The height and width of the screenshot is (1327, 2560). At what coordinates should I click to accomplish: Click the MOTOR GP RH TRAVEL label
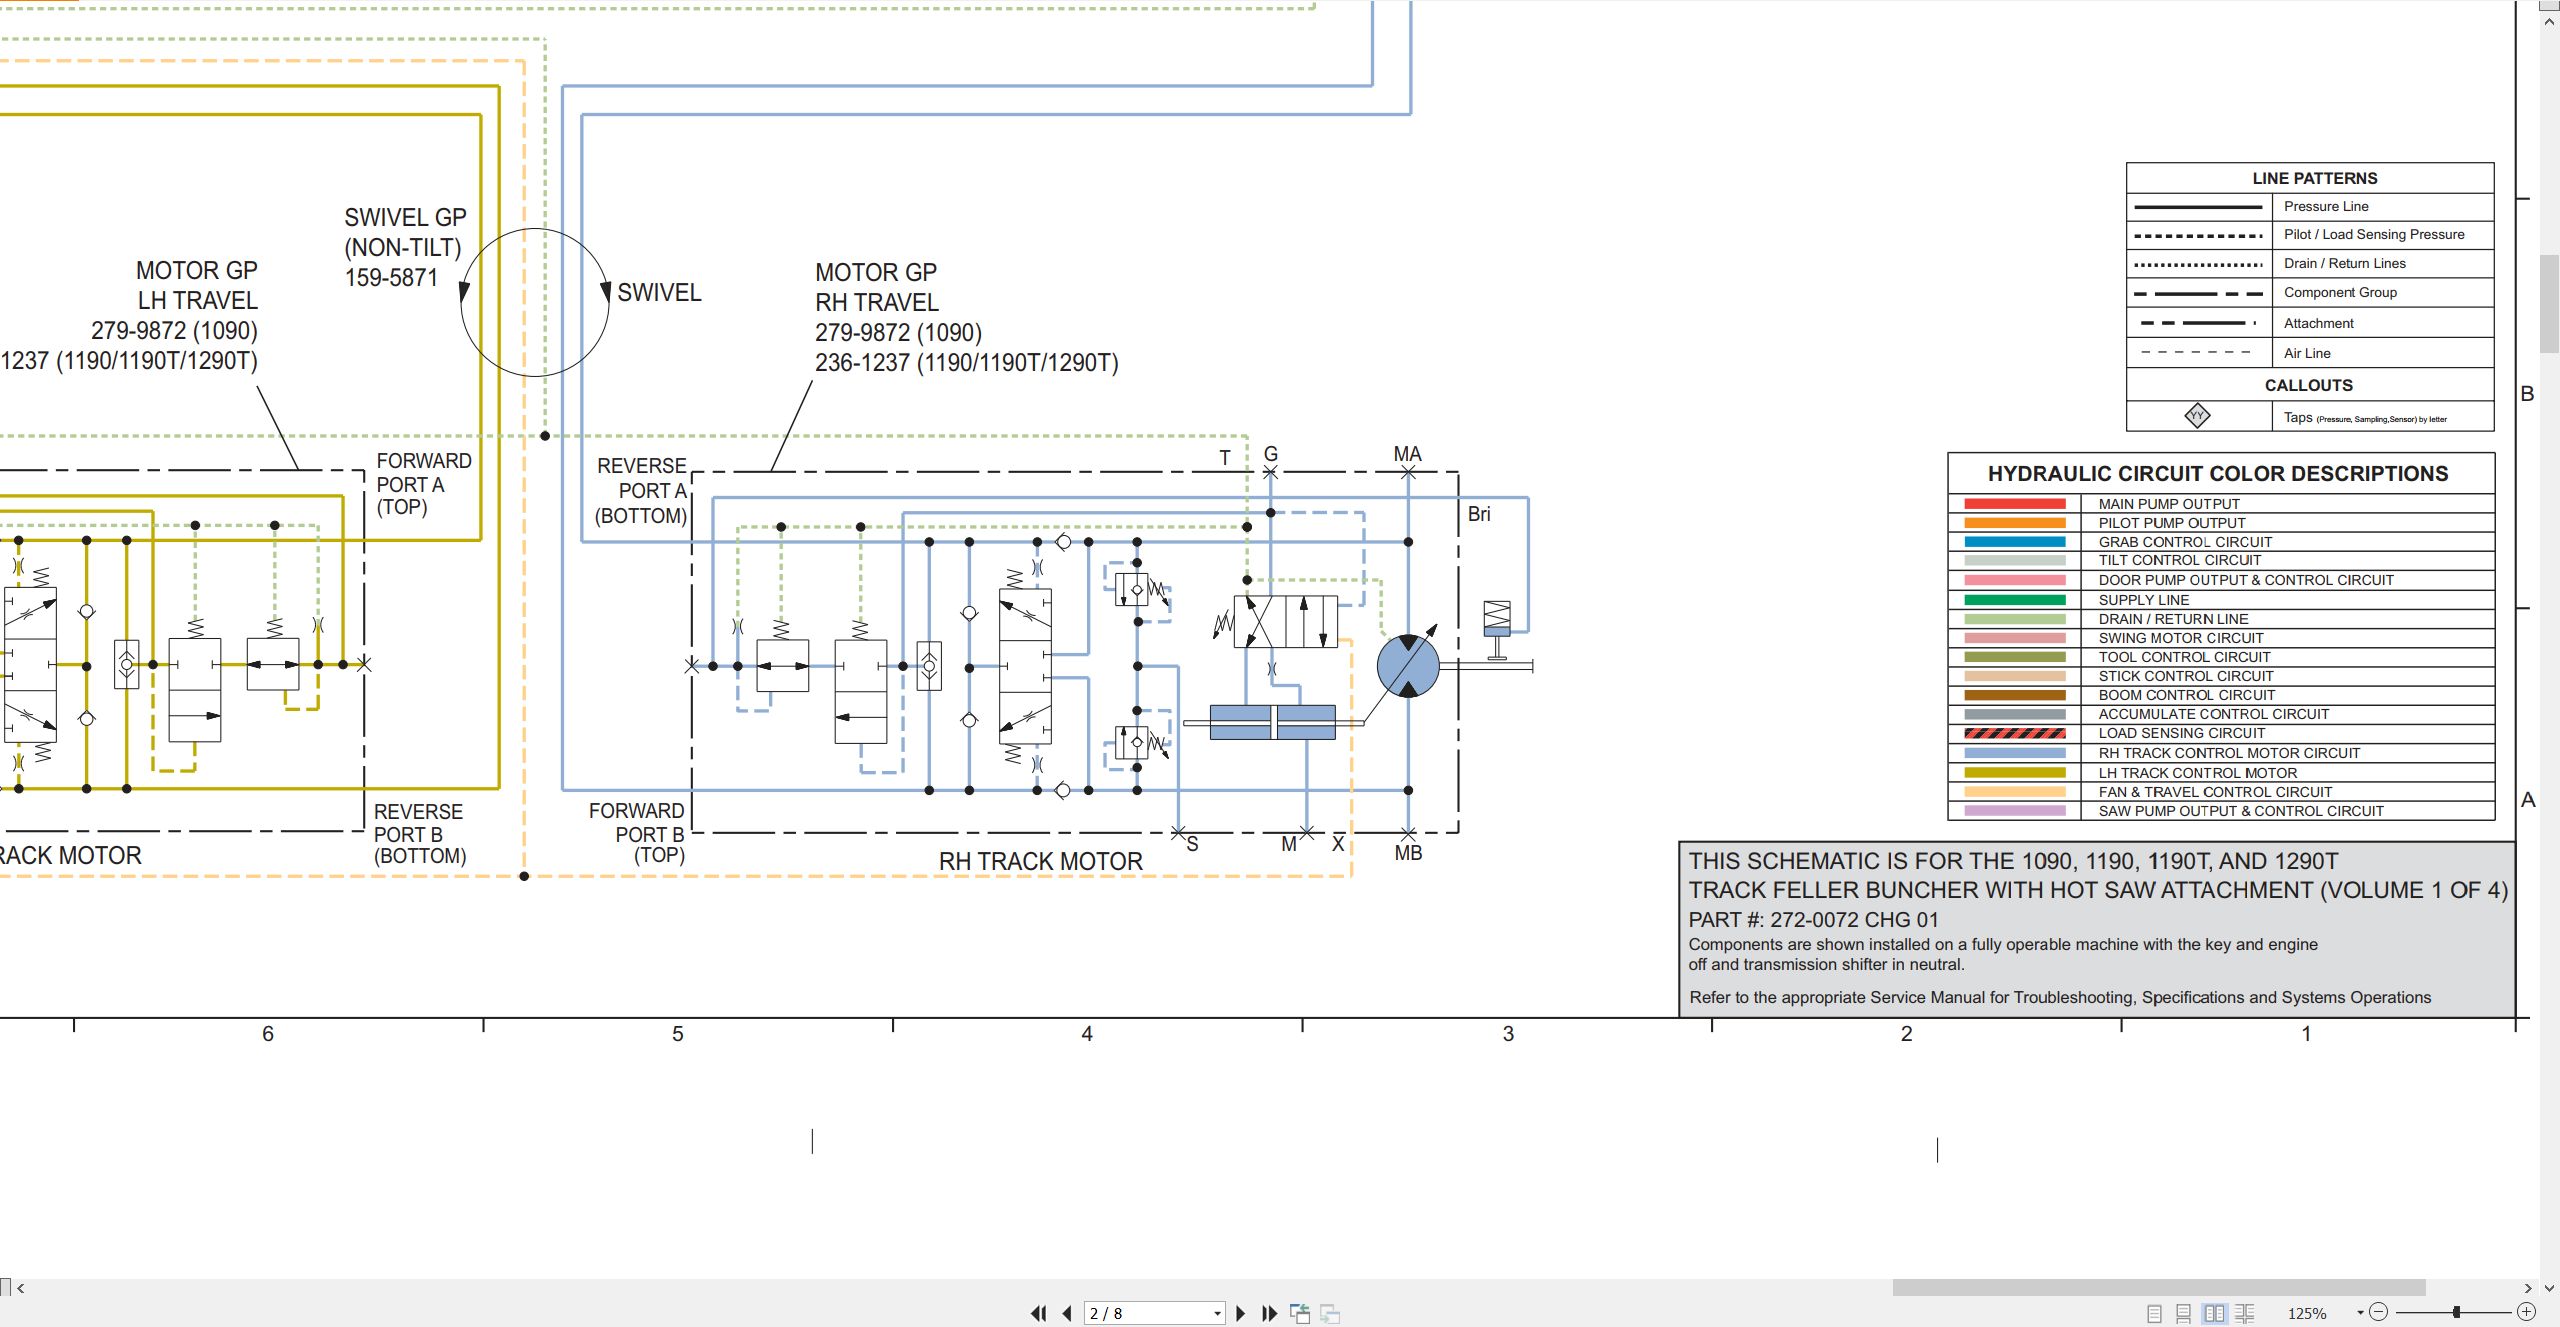pyautogui.click(x=966, y=317)
